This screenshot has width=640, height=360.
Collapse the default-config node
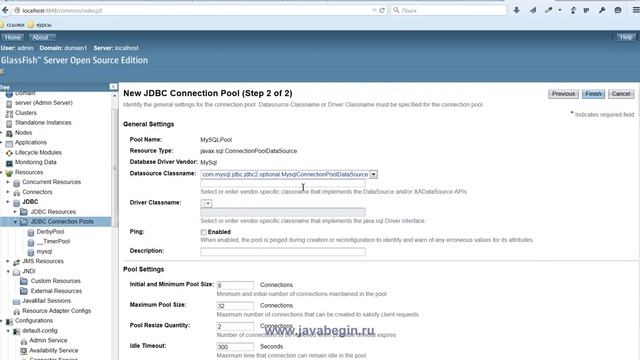click(8, 331)
